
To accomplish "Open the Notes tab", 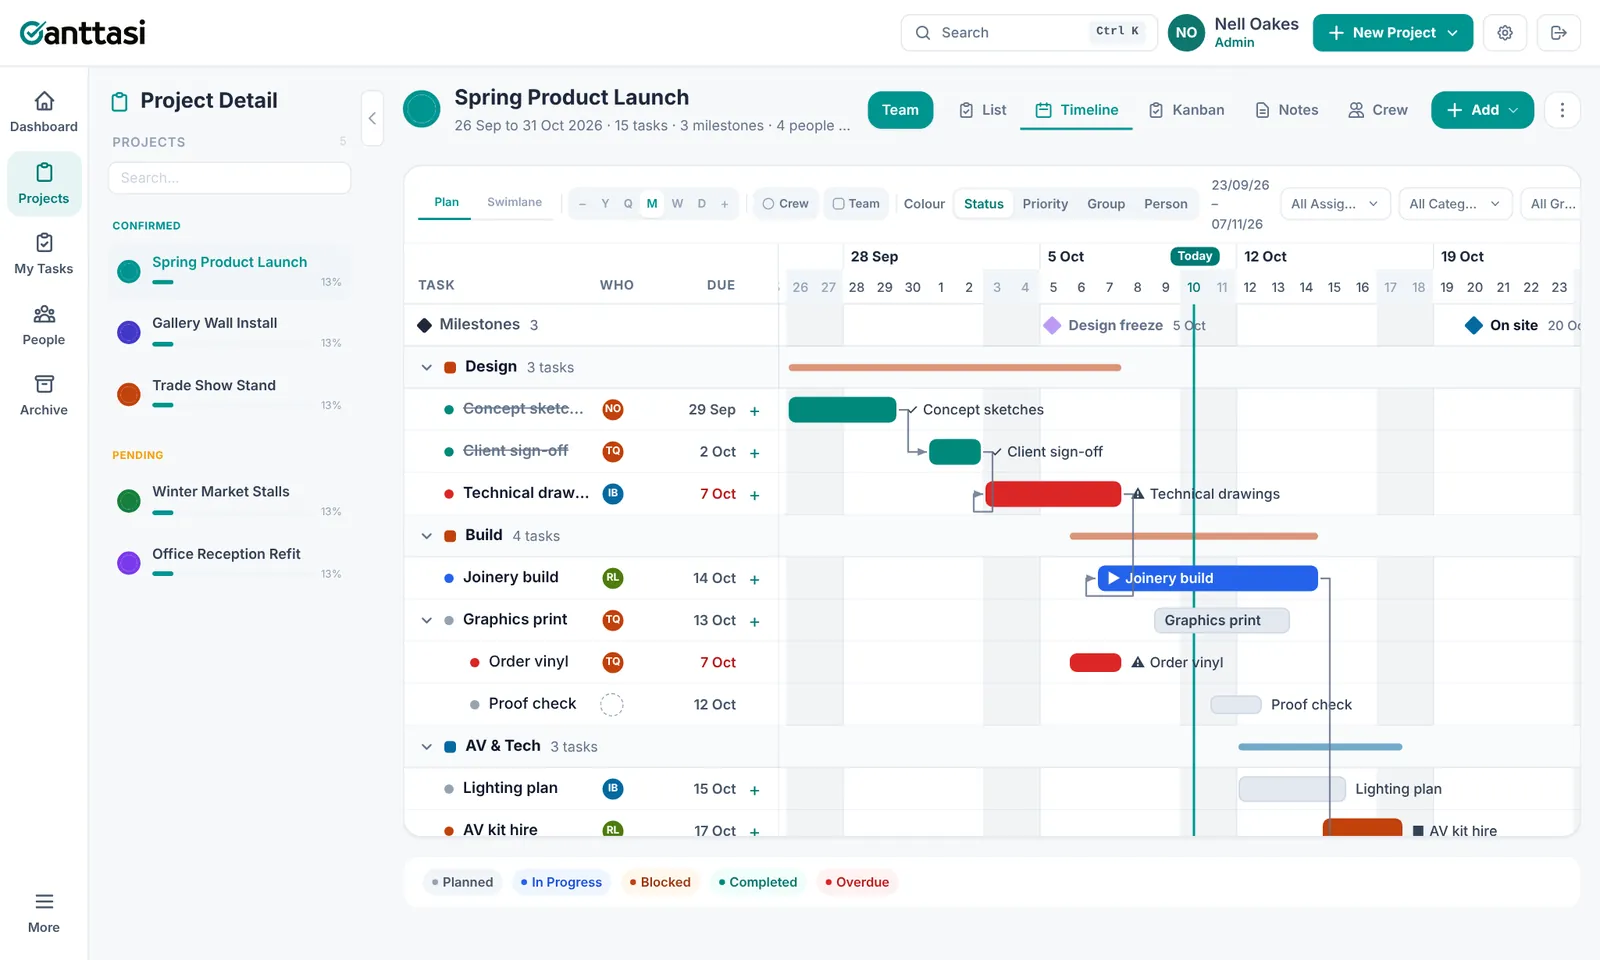I will (1287, 110).
